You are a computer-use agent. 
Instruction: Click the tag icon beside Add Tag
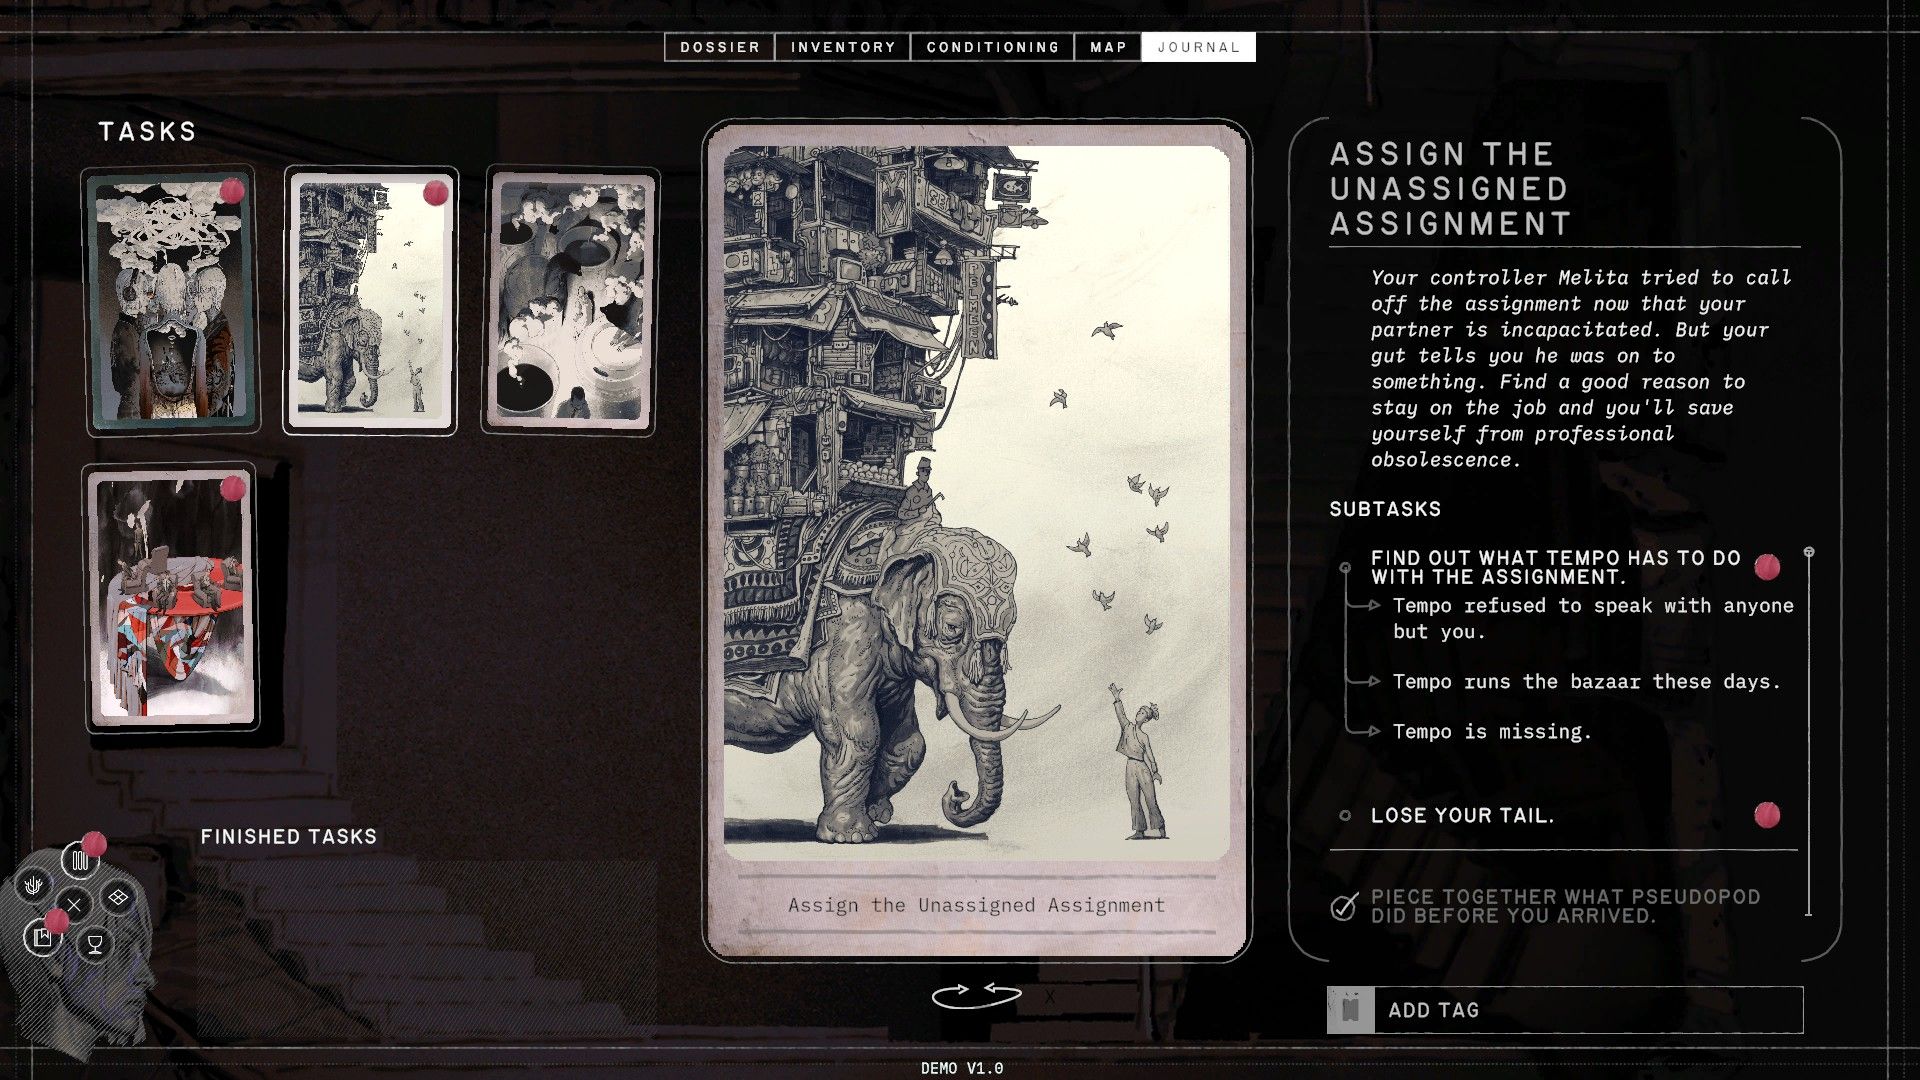(x=1351, y=1010)
